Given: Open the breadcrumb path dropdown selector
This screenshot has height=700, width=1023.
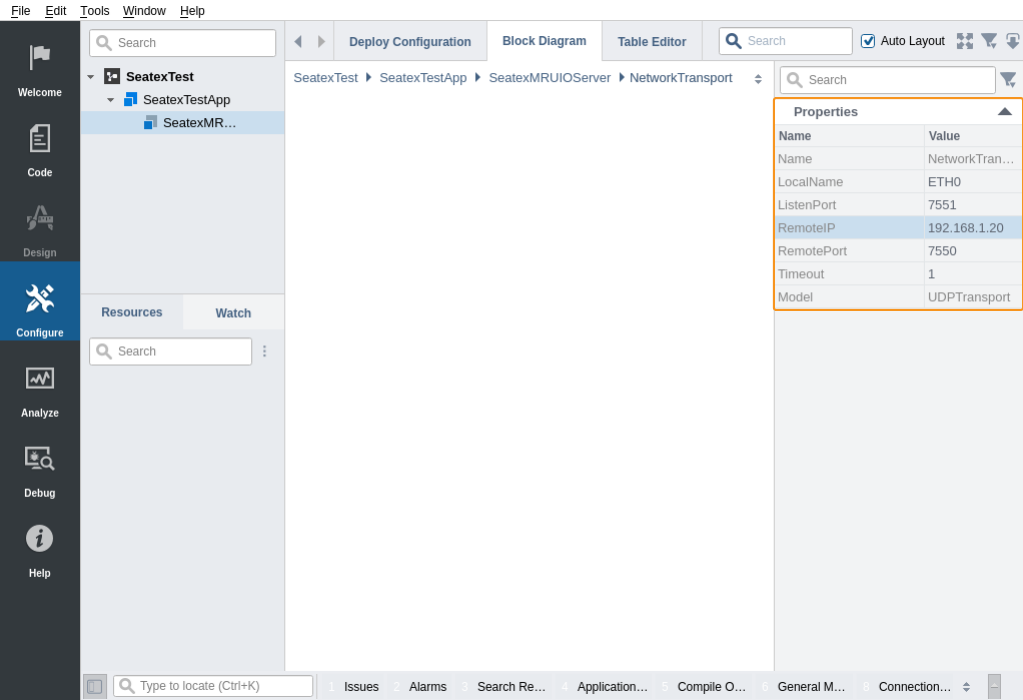Looking at the screenshot, I should pos(758,79).
